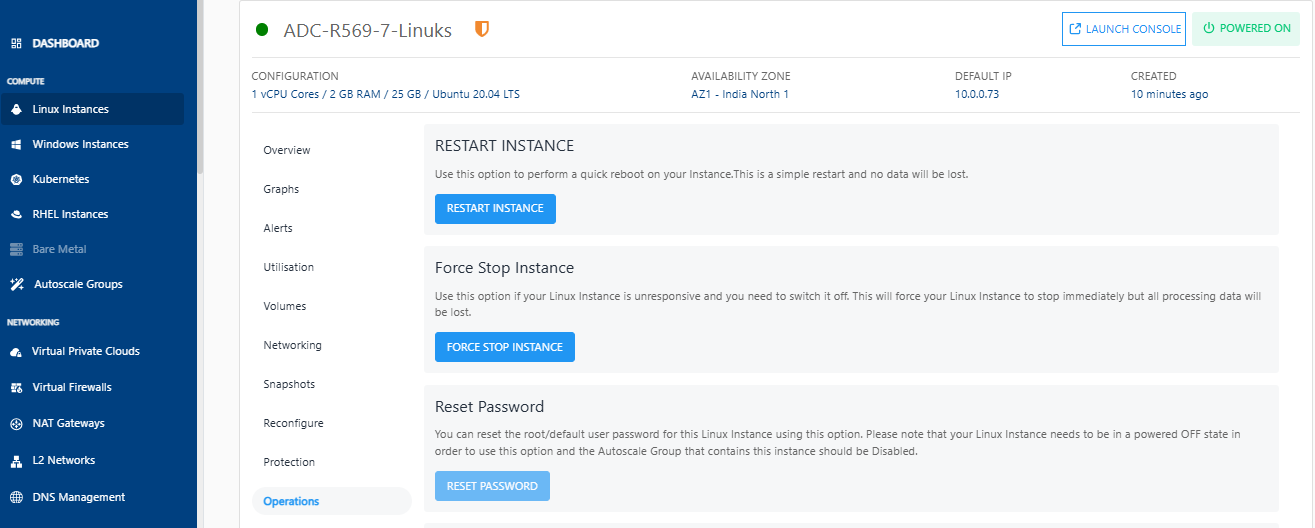Click availability zone AZ1 - India North 1
The height and width of the screenshot is (528, 1315).
740,94
